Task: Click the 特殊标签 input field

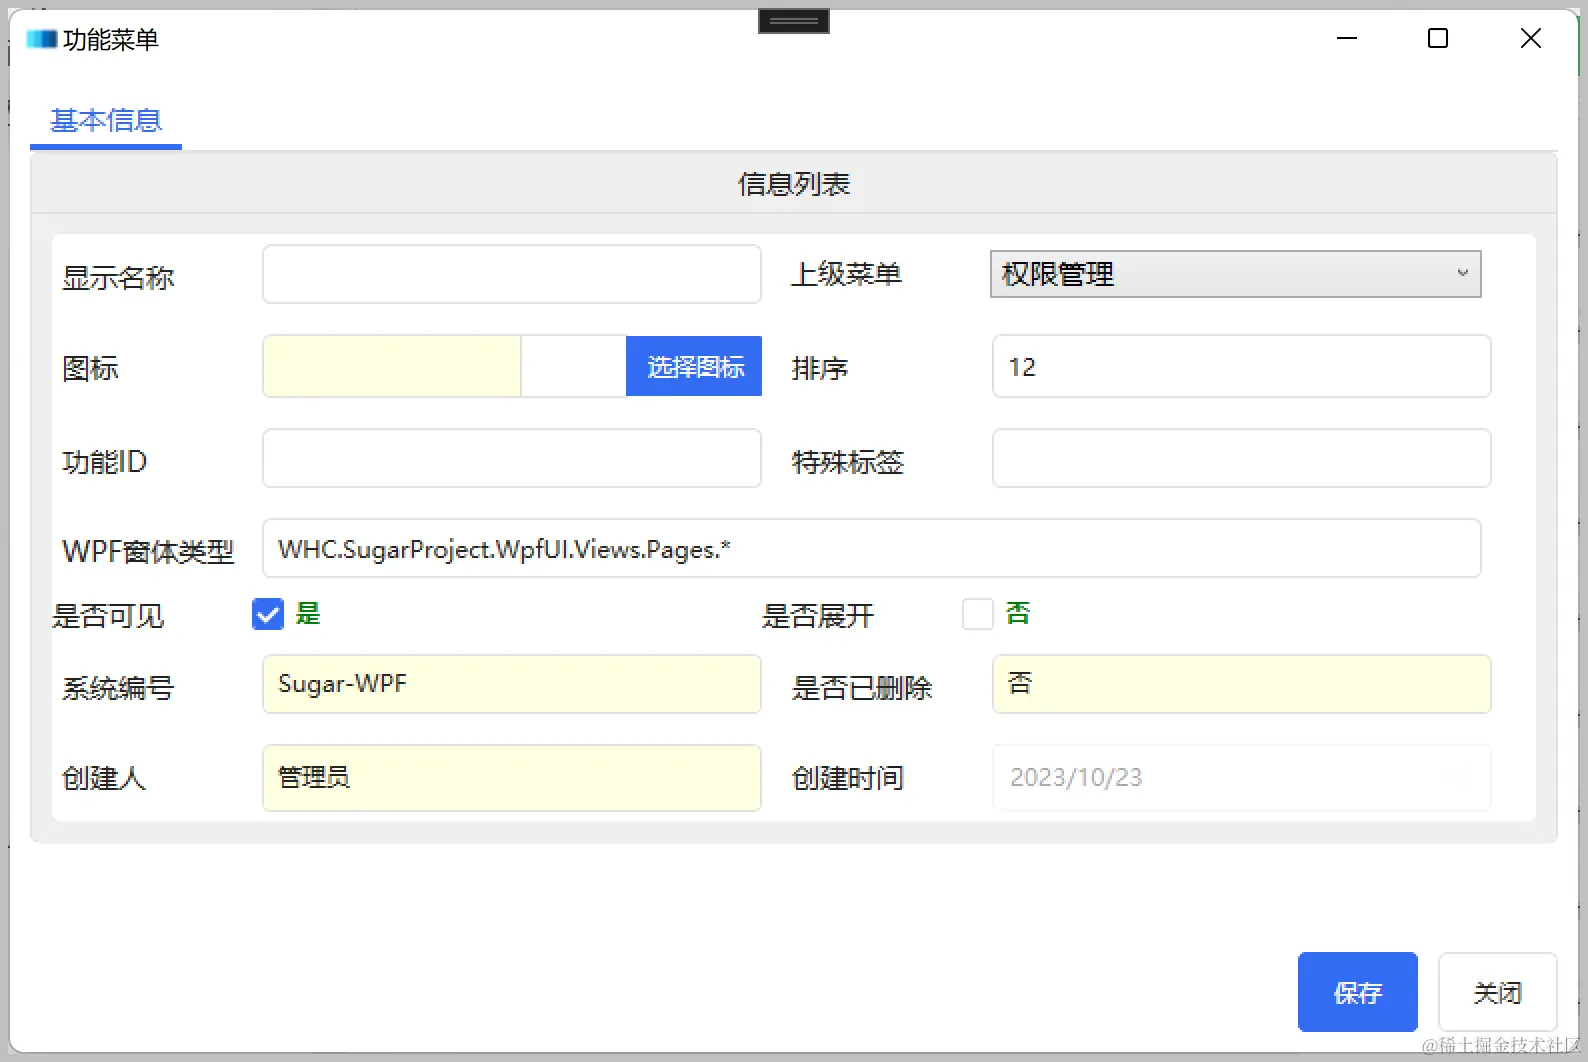Action: pyautogui.click(x=1242, y=459)
